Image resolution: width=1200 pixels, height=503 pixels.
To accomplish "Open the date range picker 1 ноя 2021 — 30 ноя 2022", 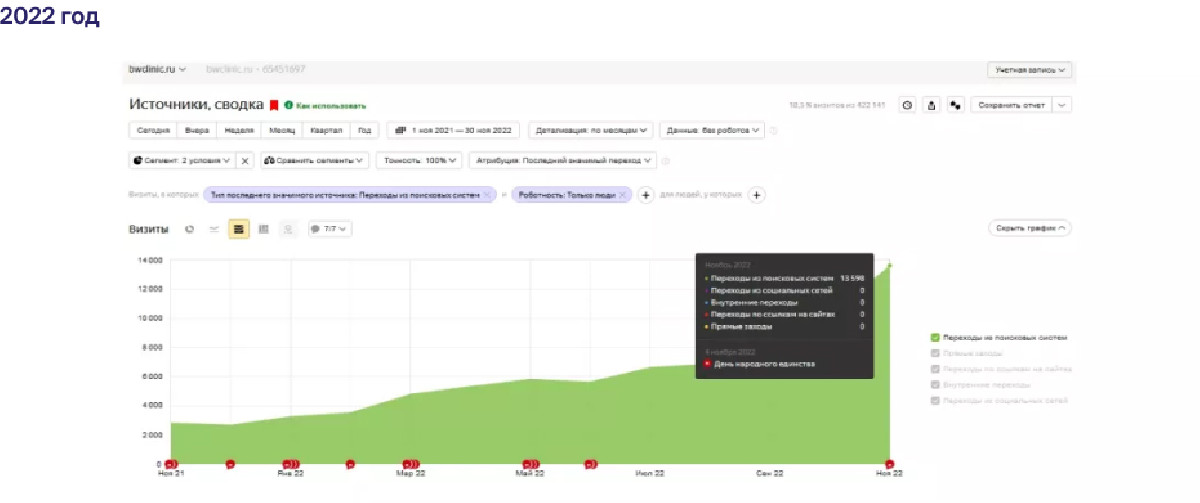I will (x=455, y=130).
